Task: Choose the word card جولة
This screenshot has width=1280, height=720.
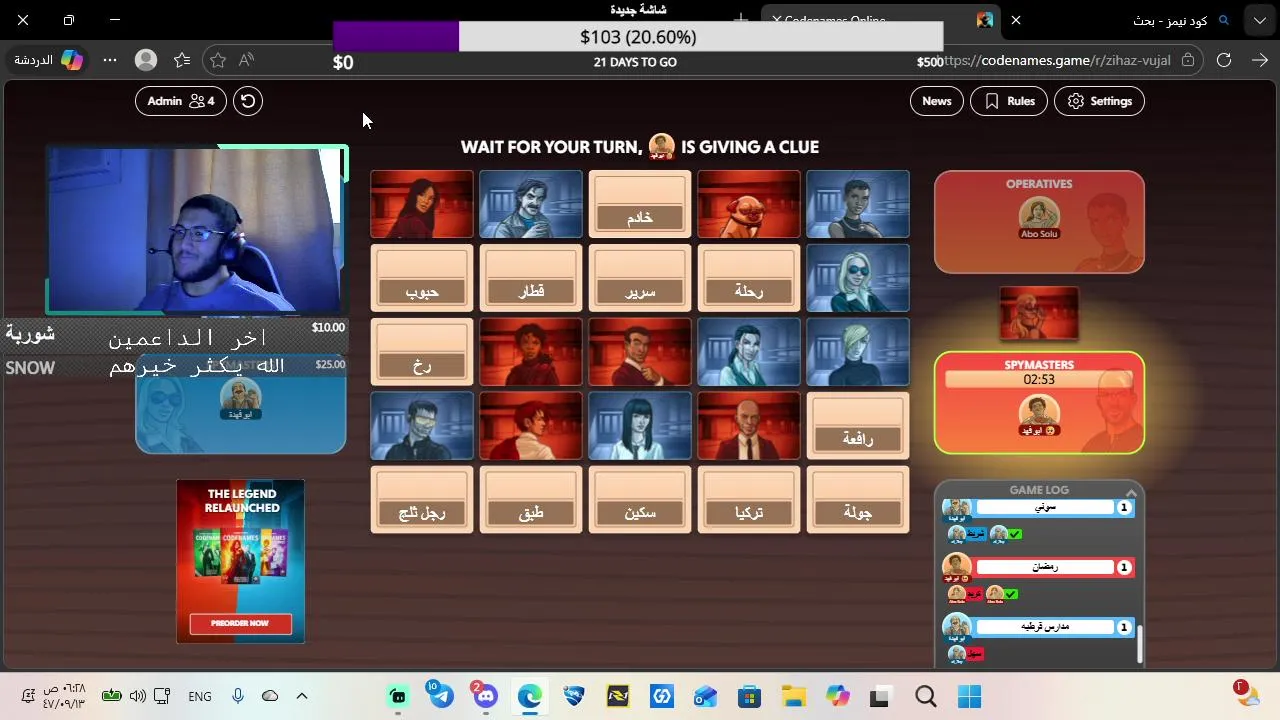Action: (x=858, y=500)
